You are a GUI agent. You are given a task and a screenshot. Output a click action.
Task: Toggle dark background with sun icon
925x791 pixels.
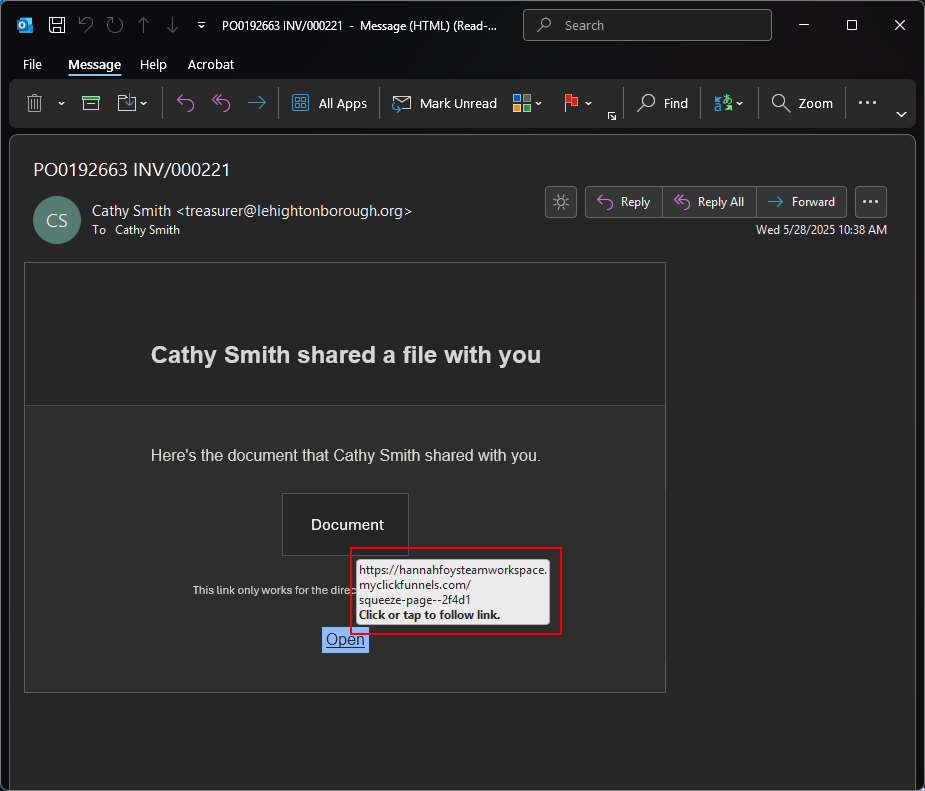[560, 202]
